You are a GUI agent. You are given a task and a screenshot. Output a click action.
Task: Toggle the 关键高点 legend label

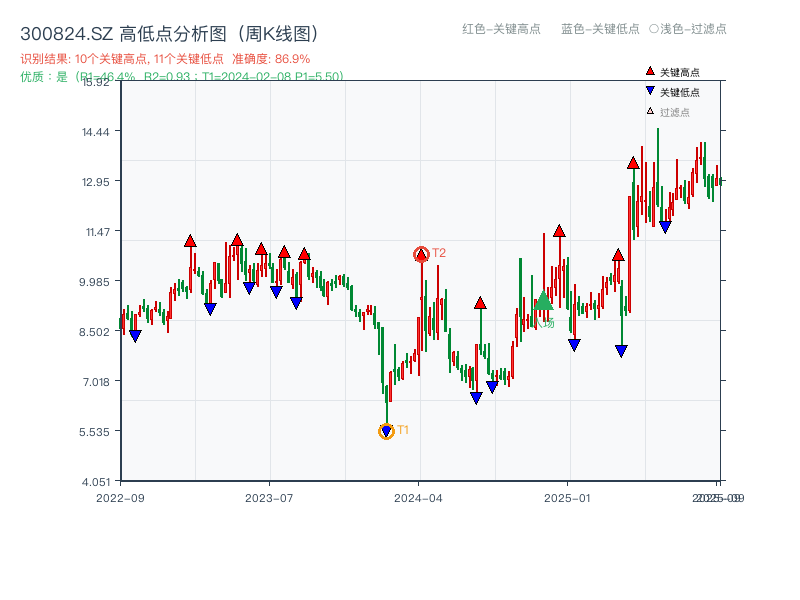(x=680, y=72)
